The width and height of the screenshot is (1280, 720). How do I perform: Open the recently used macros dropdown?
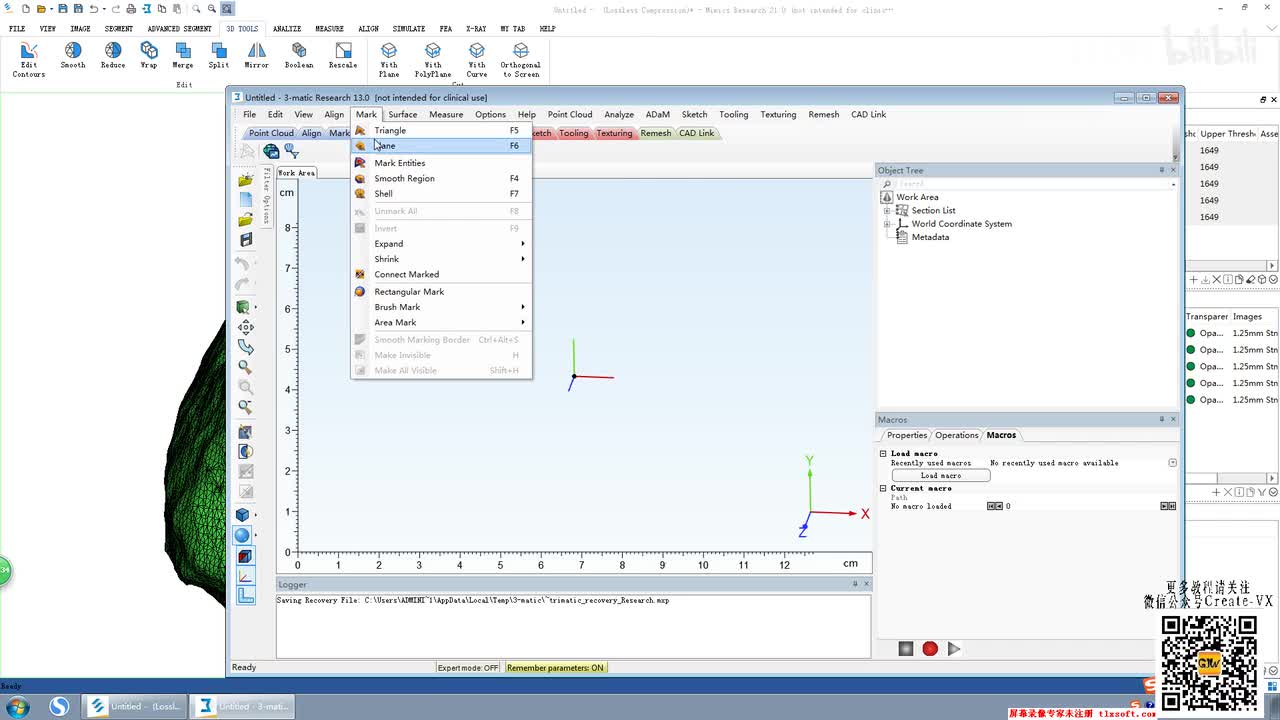pos(1173,463)
